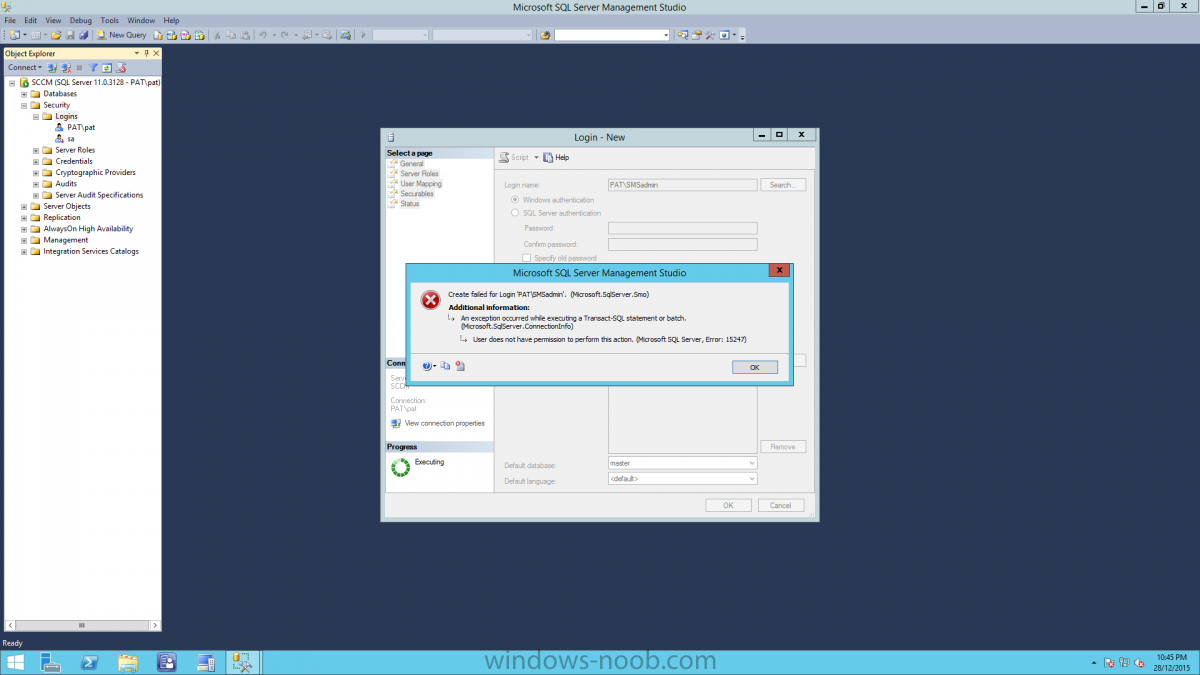1200x675 pixels.
Task: Click Connect Object Explorer icon
Action: (52, 68)
